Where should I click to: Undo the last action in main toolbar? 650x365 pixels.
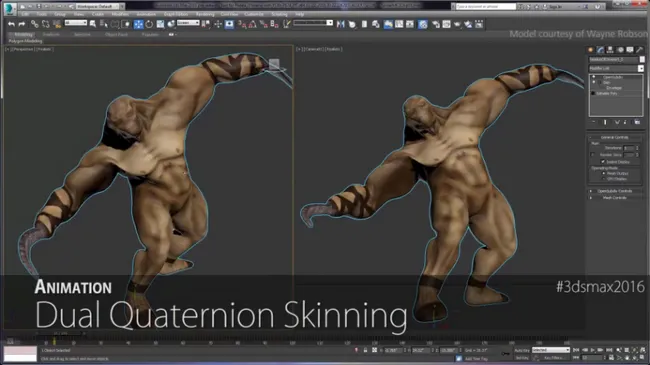click(x=11, y=24)
